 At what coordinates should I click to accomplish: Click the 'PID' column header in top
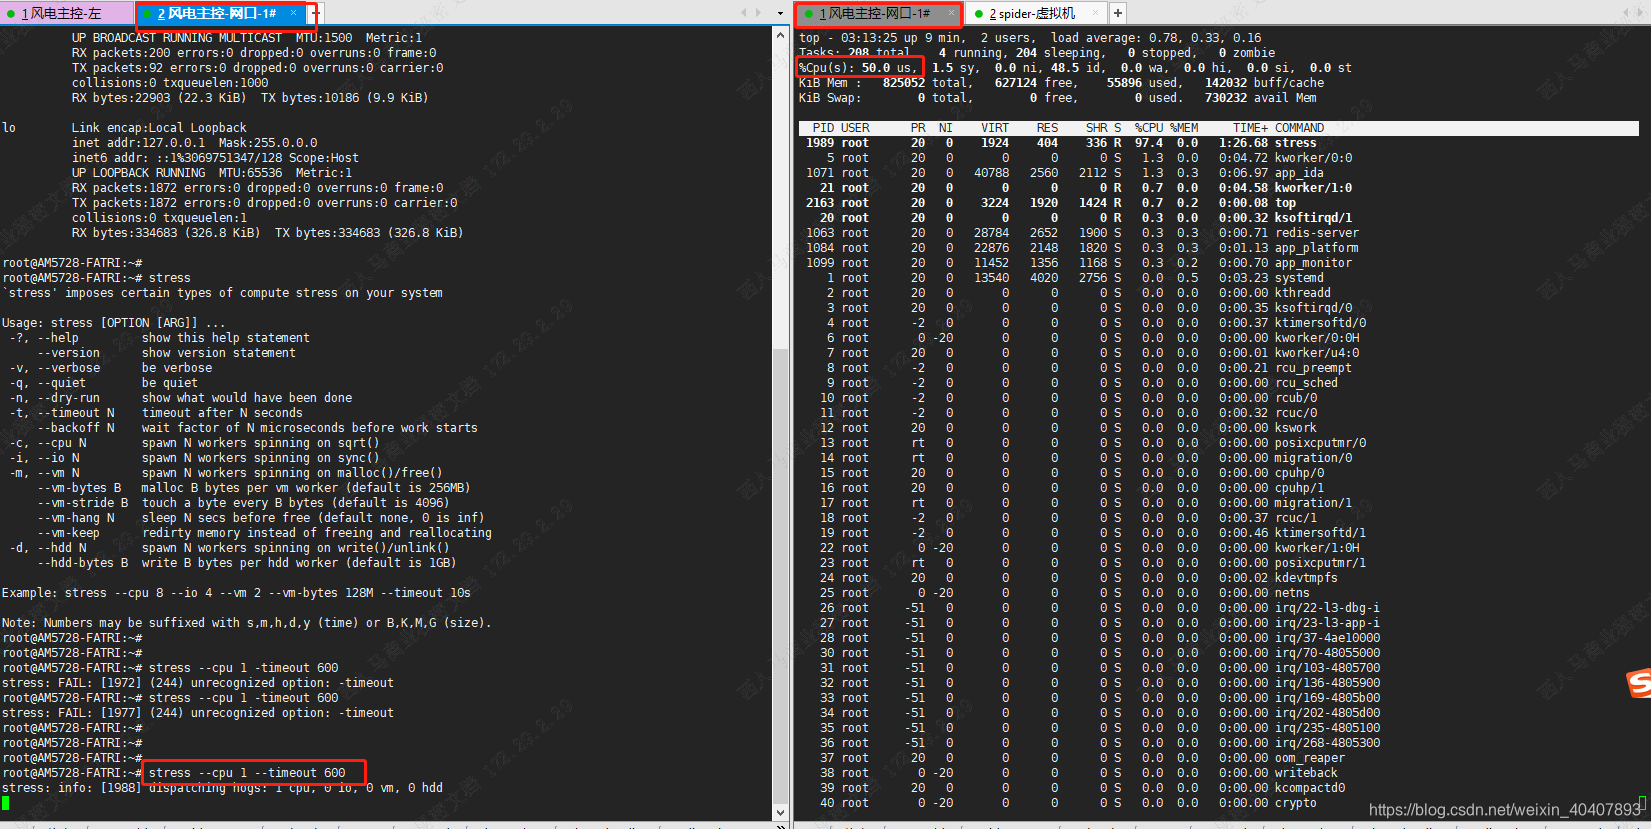coord(823,128)
